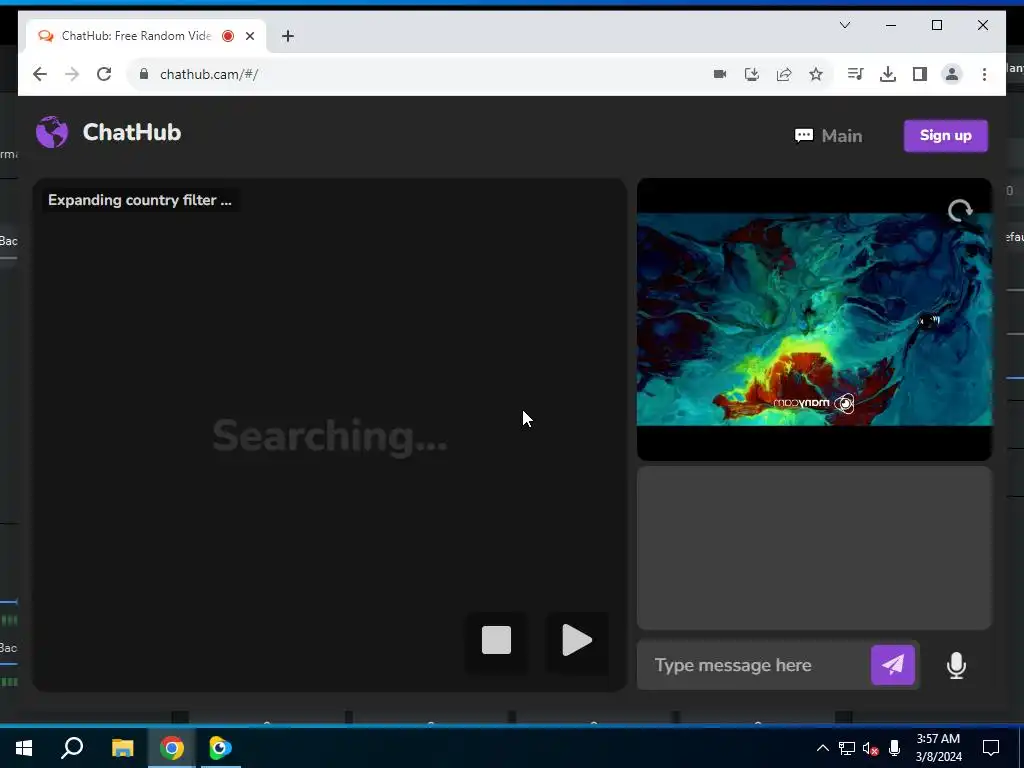Switch camera using the rotate icon on preview
Screen dimensions: 1024x768
pyautogui.click(x=960, y=210)
